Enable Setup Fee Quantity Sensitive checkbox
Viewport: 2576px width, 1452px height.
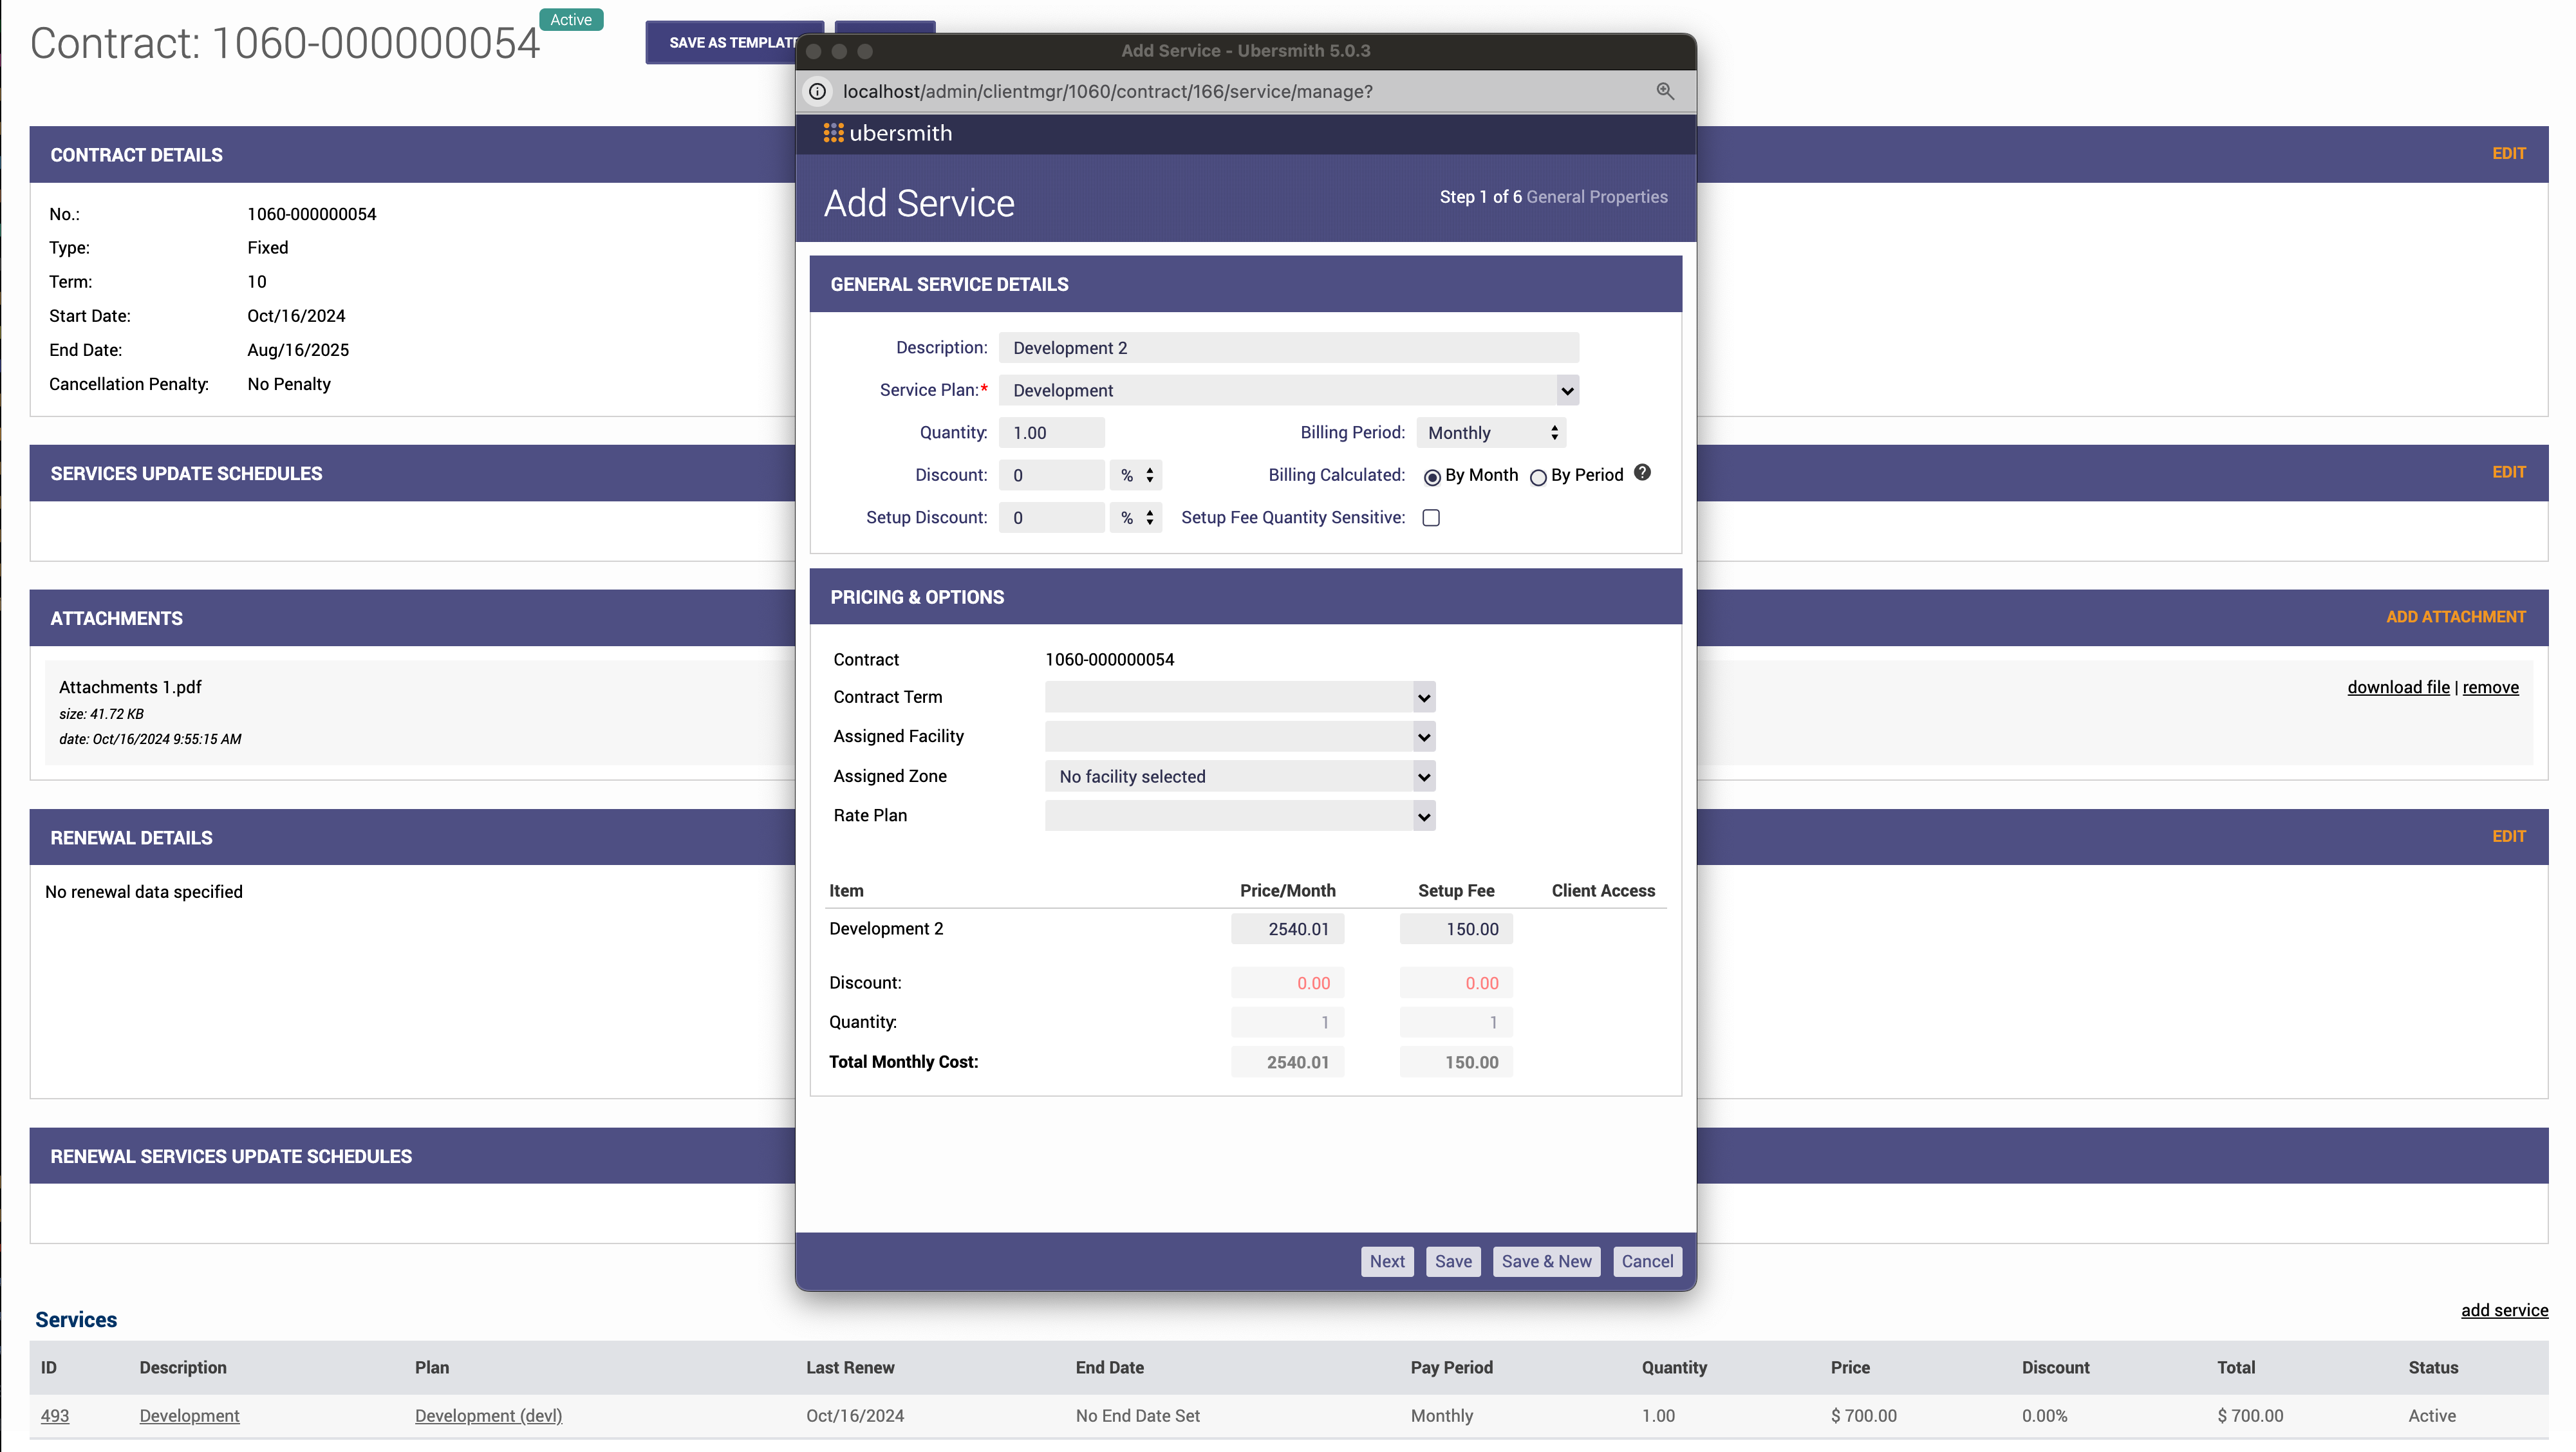(x=1431, y=517)
